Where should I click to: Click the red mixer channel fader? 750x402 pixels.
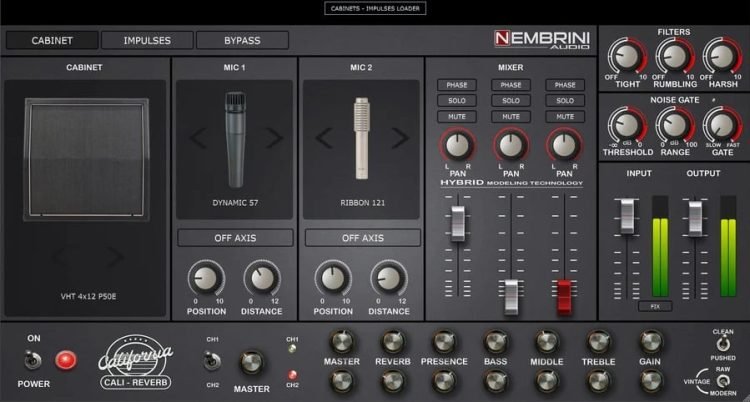coord(565,293)
